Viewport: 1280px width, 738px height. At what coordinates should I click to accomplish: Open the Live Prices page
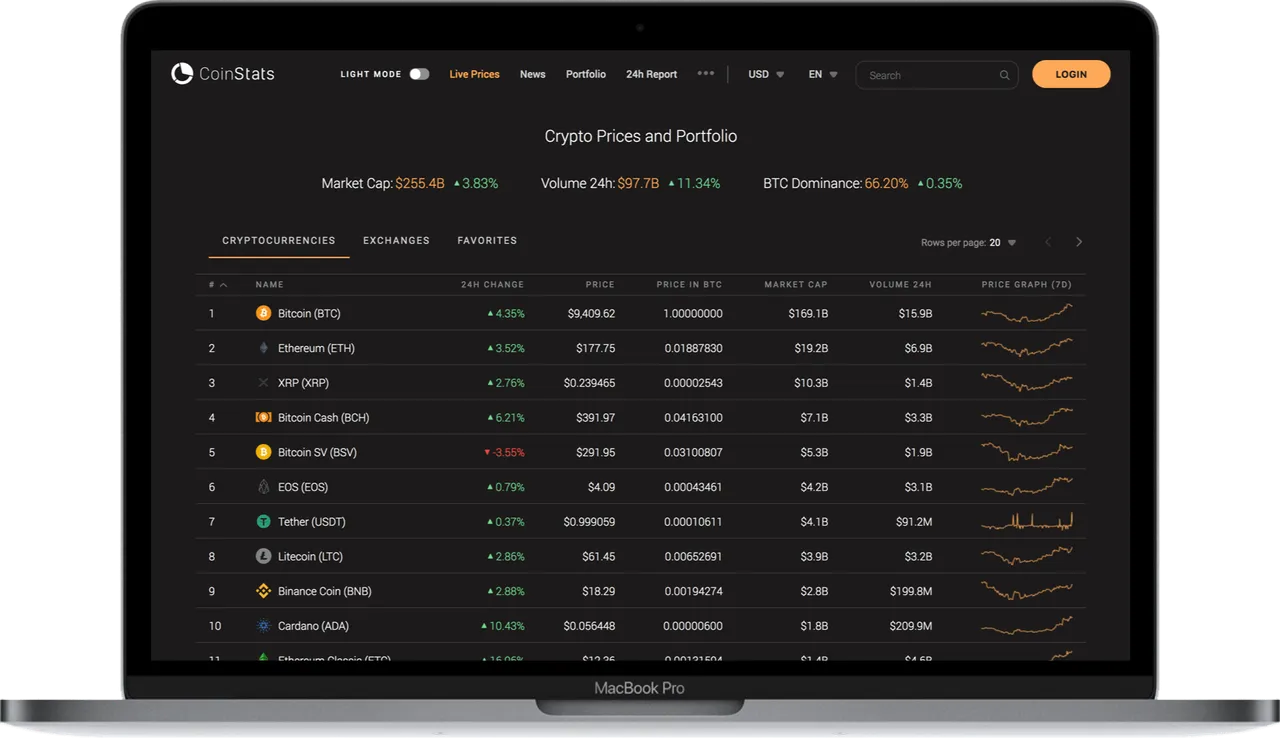pyautogui.click(x=474, y=74)
